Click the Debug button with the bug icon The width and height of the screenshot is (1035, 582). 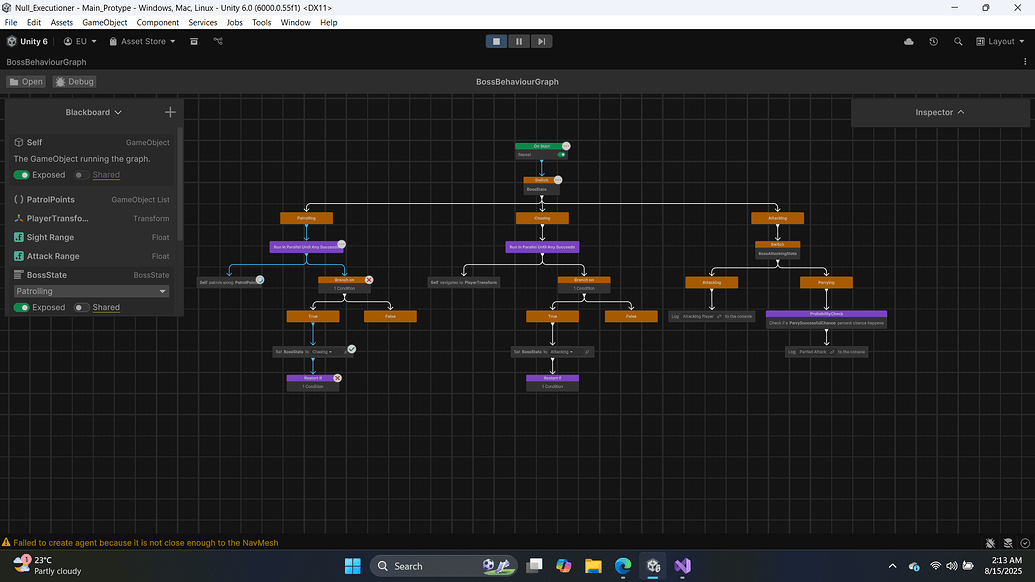[73, 81]
